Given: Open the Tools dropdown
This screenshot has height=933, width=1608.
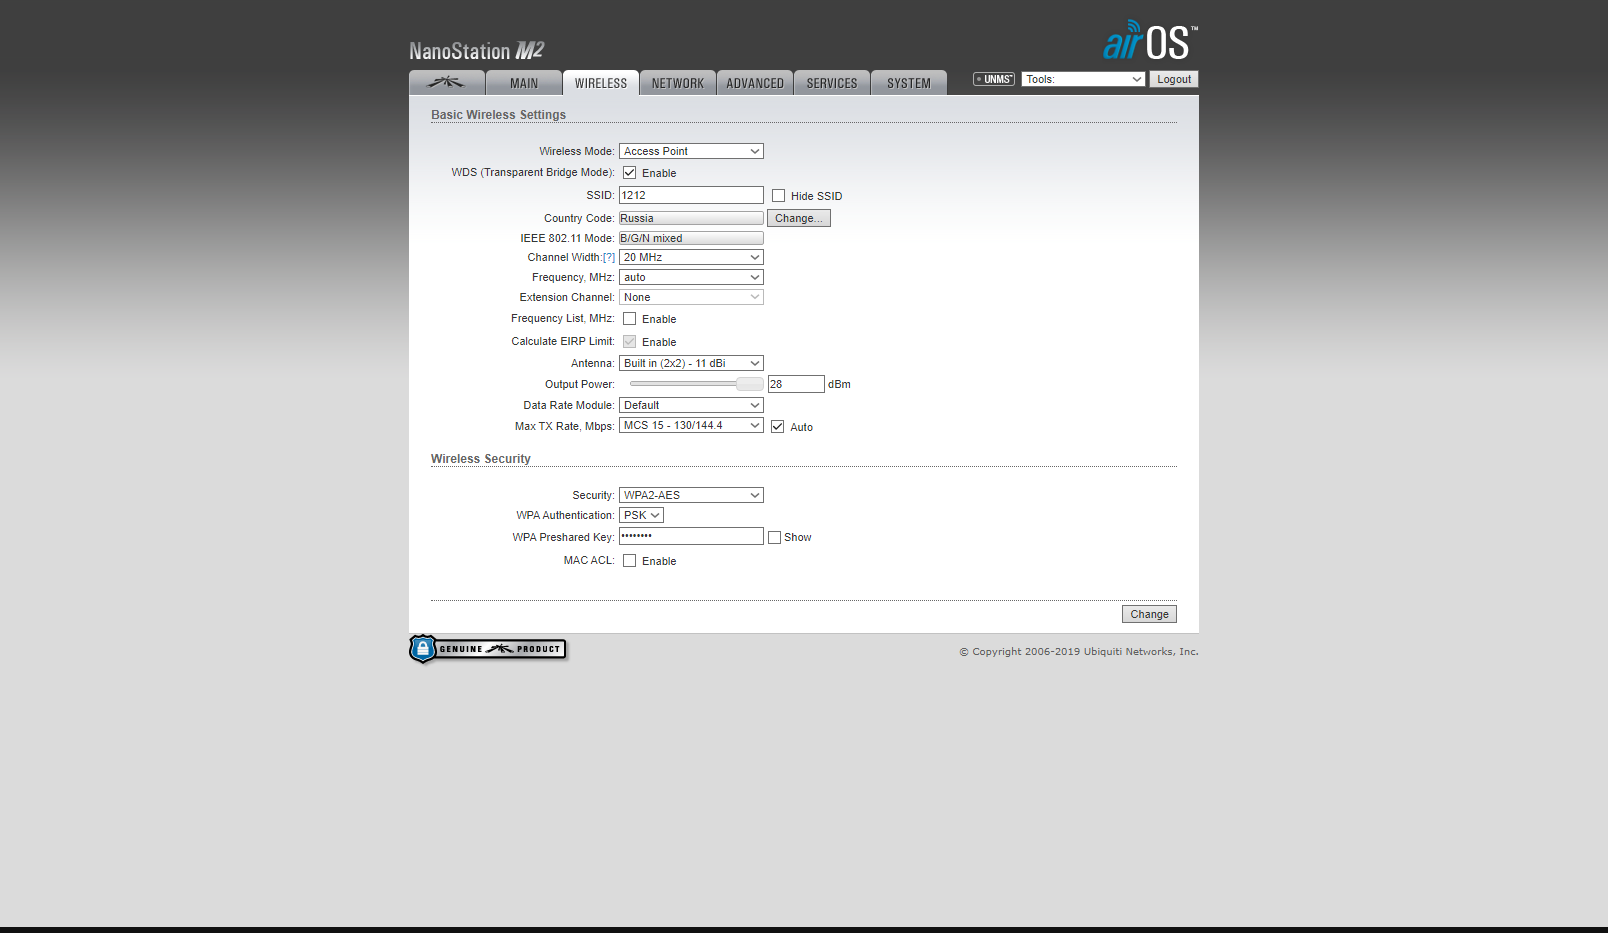Looking at the screenshot, I should (x=1083, y=79).
